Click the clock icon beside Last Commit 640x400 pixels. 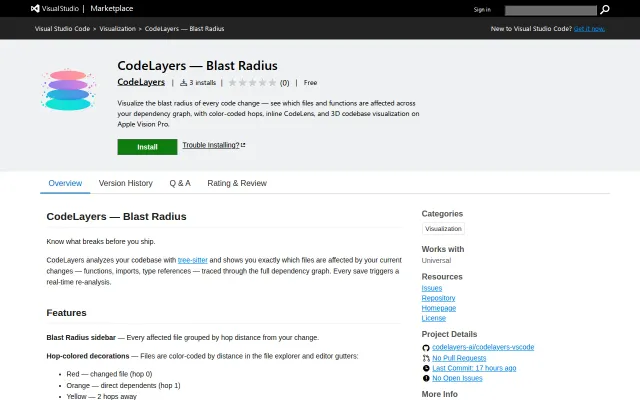426,368
